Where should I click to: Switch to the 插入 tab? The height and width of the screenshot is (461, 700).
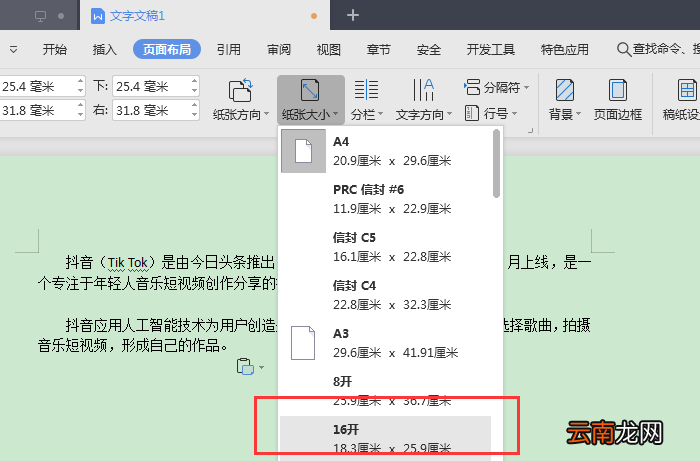104,49
